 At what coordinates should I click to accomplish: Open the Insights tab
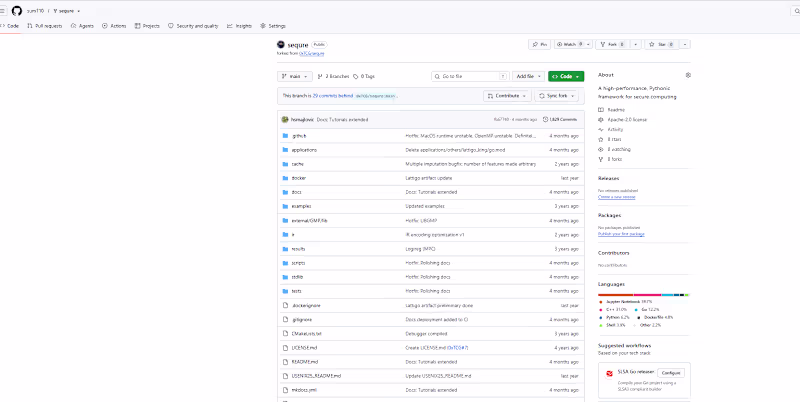click(x=239, y=26)
